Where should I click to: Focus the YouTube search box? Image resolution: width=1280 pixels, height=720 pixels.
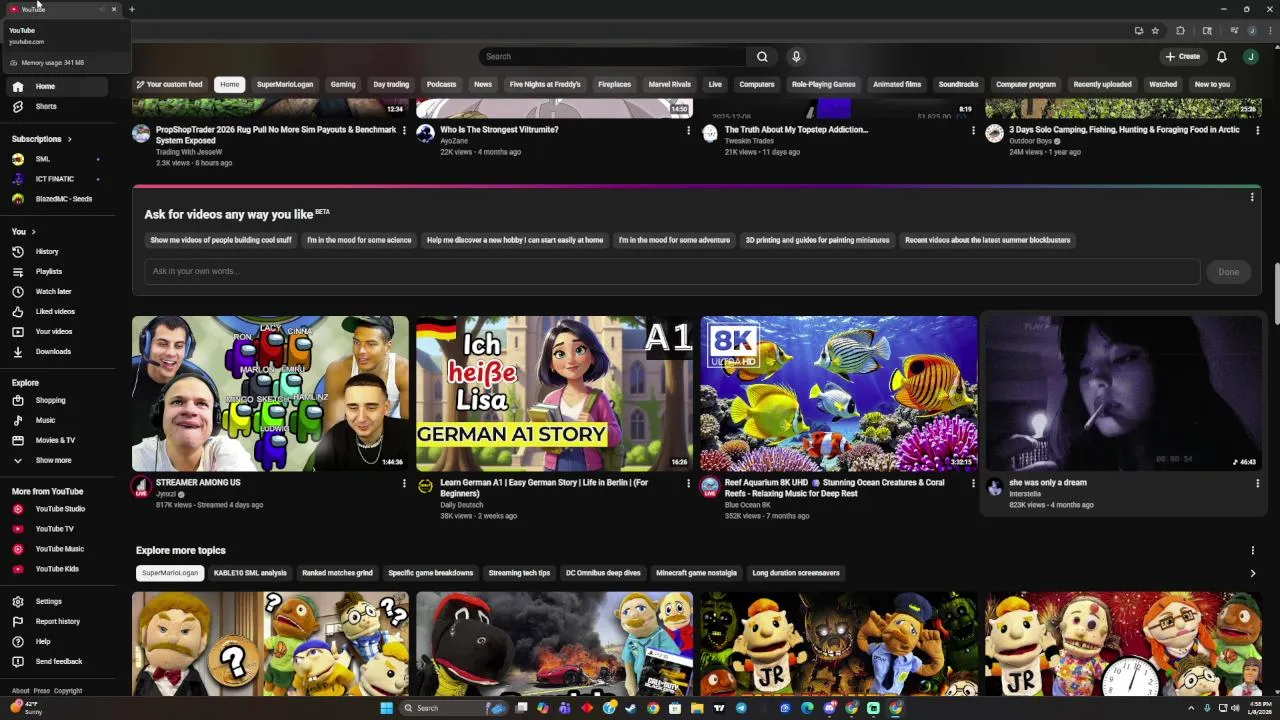pos(612,57)
